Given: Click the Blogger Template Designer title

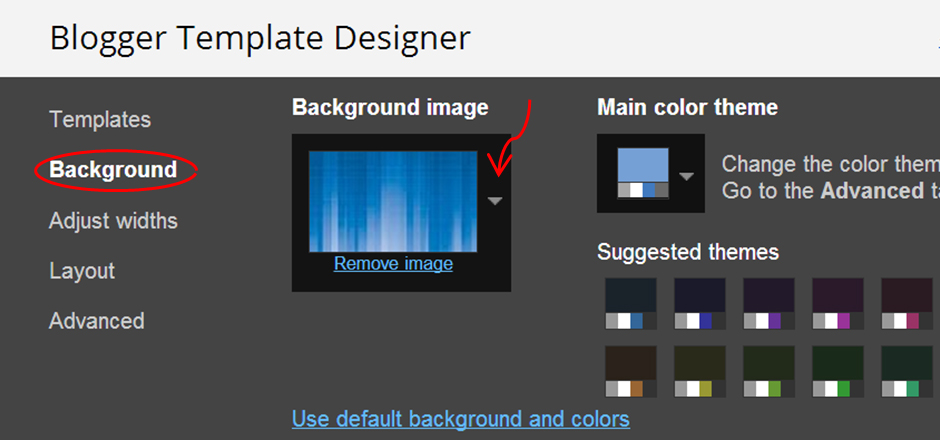Looking at the screenshot, I should 260,38.
